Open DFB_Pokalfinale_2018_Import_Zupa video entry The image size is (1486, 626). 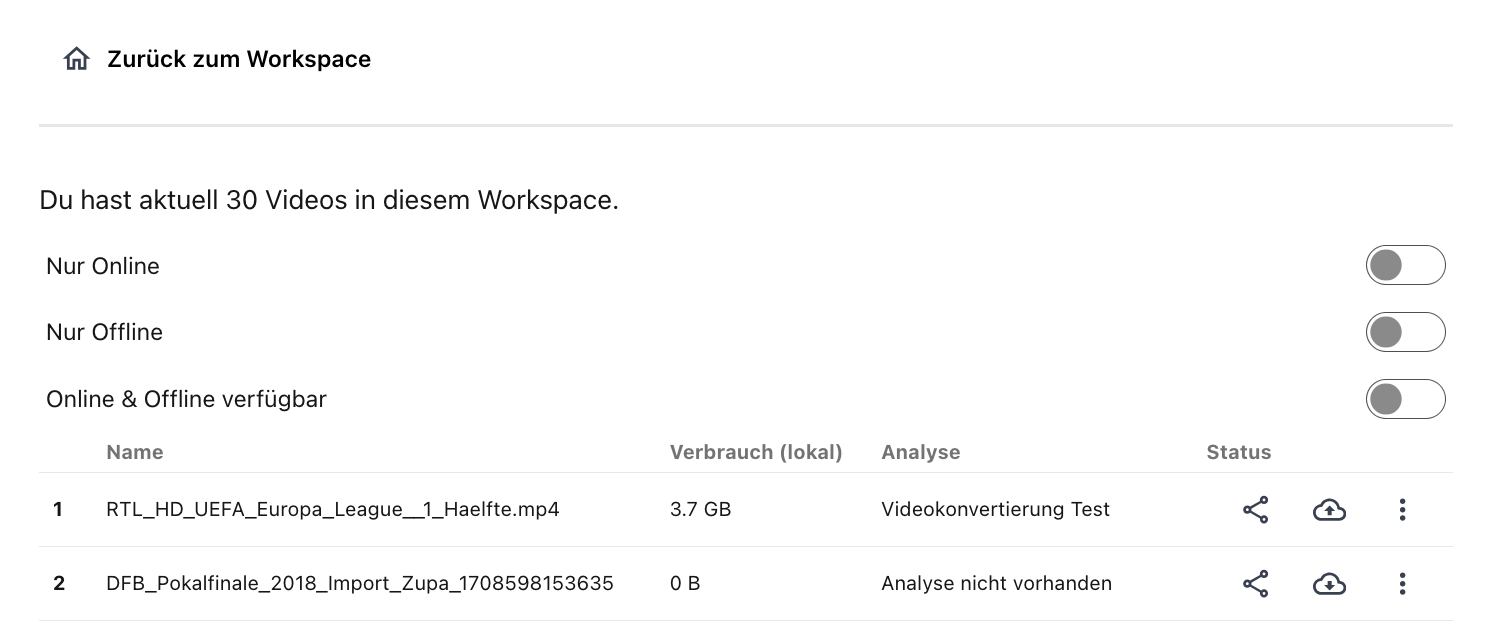[359, 584]
